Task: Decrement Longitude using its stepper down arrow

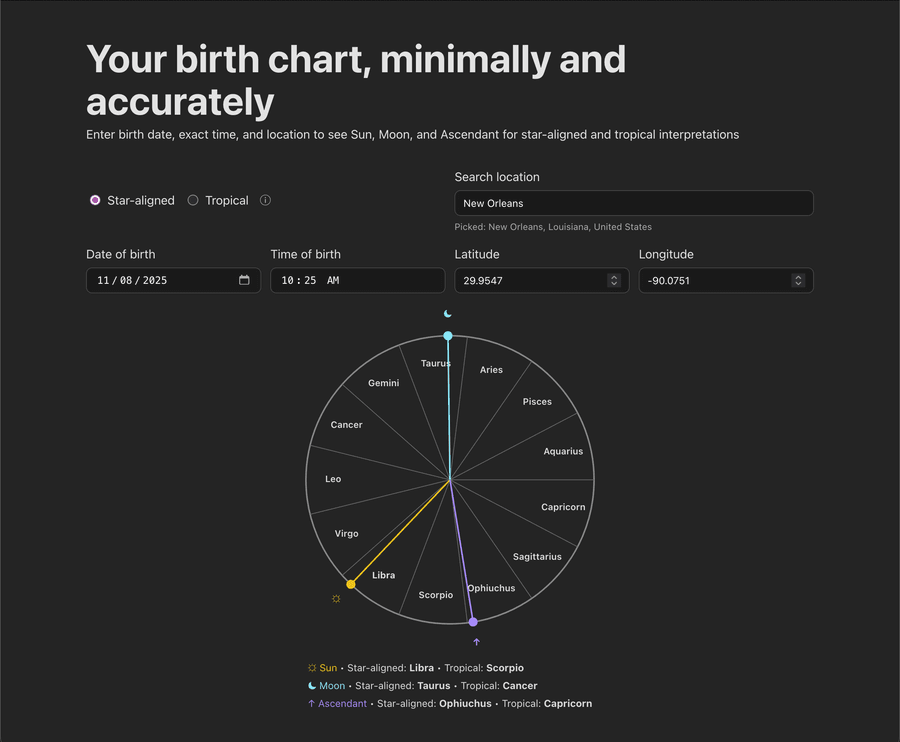Action: (797, 284)
